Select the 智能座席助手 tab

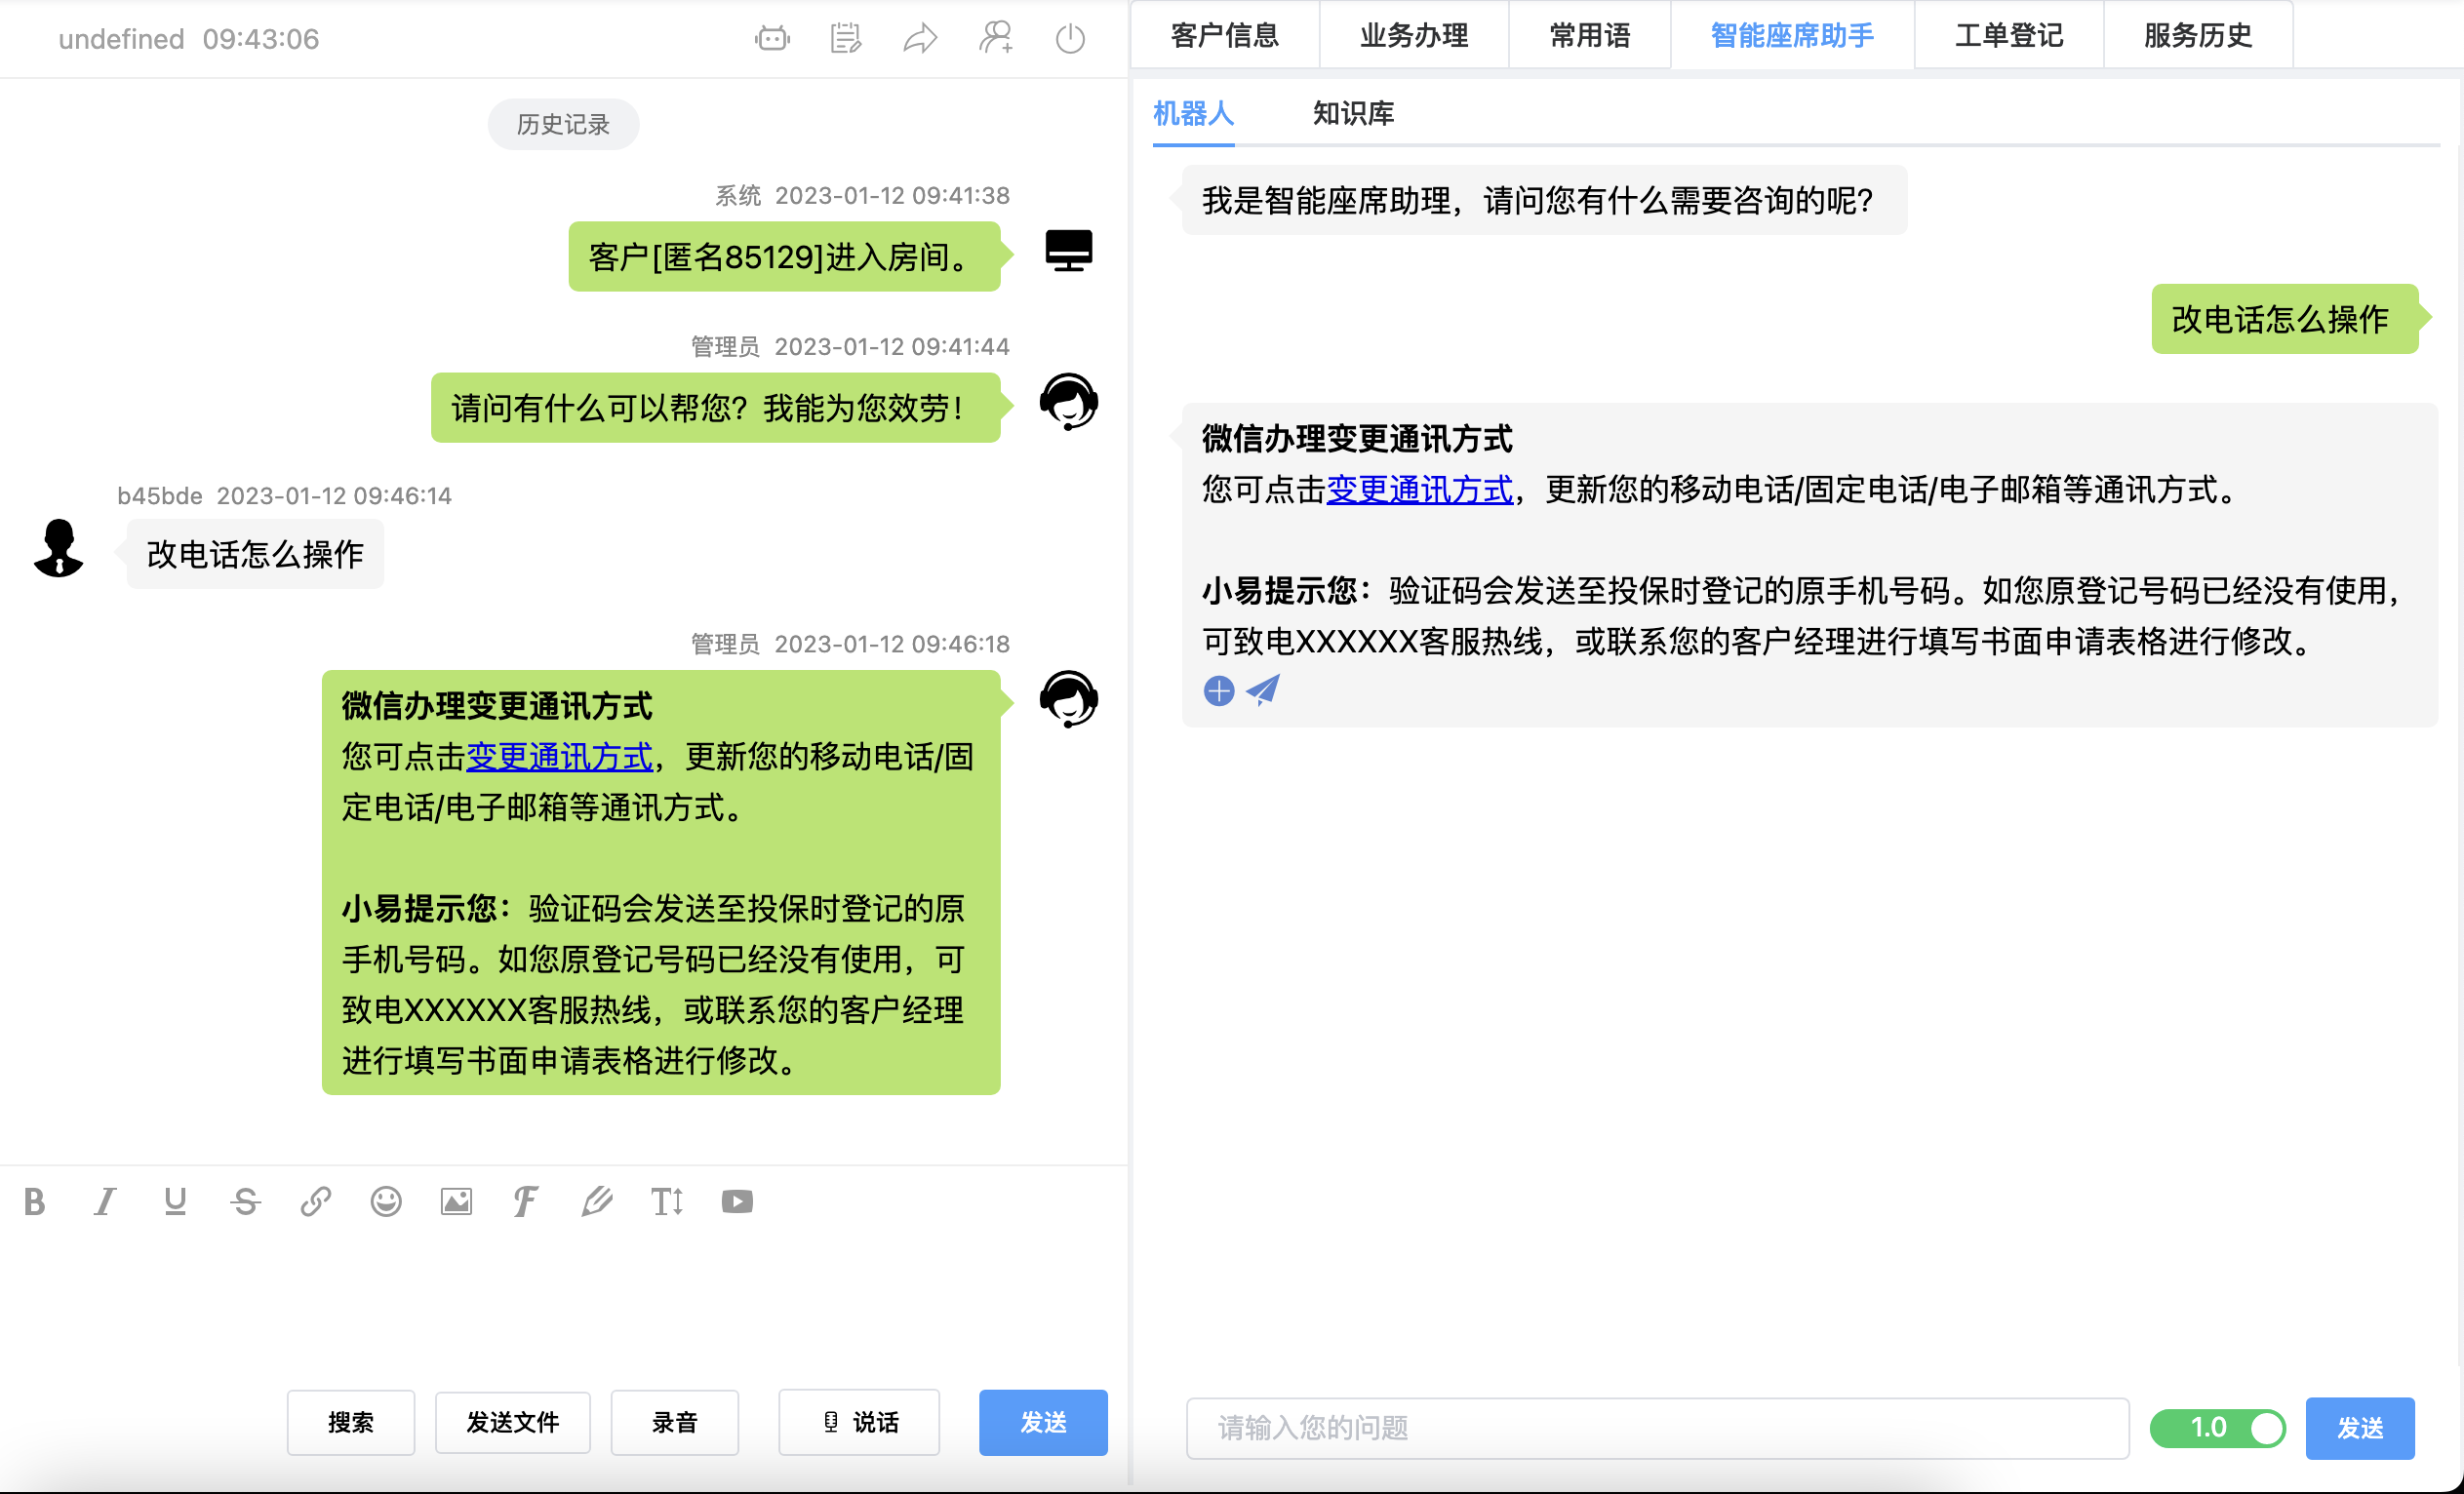point(1792,35)
